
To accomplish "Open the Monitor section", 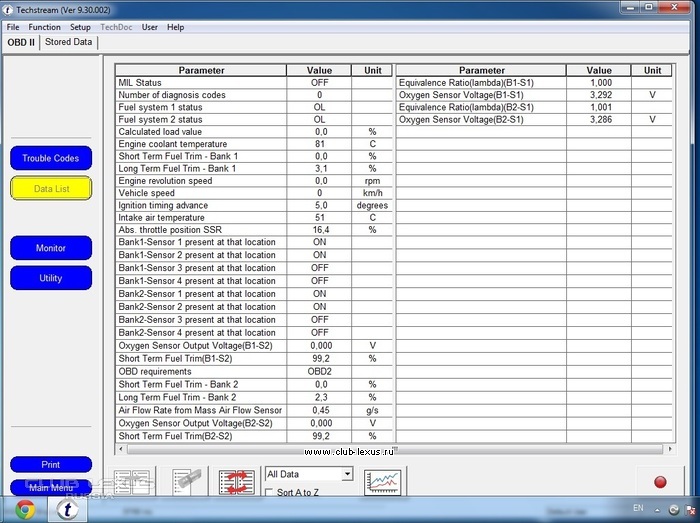I will tap(51, 248).
